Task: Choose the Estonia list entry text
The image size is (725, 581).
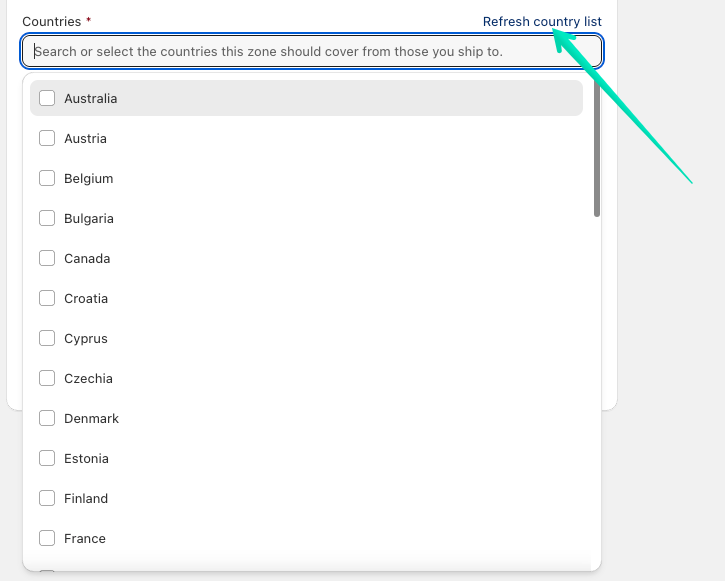Action: 86,458
